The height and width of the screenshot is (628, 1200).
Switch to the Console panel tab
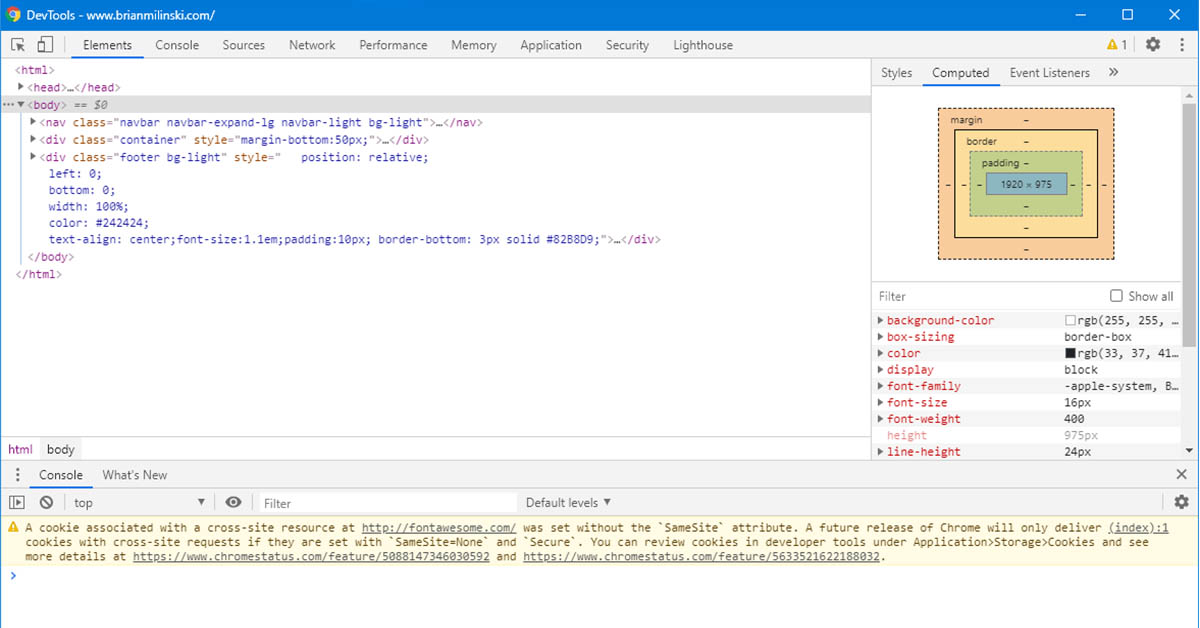pos(177,45)
